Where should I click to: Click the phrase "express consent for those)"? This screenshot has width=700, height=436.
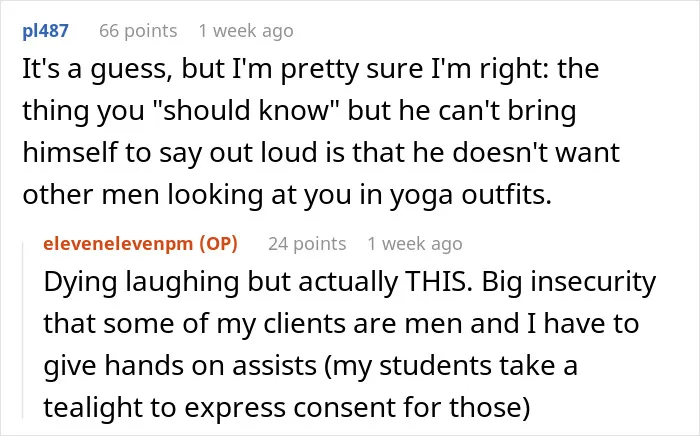[x=357, y=408]
